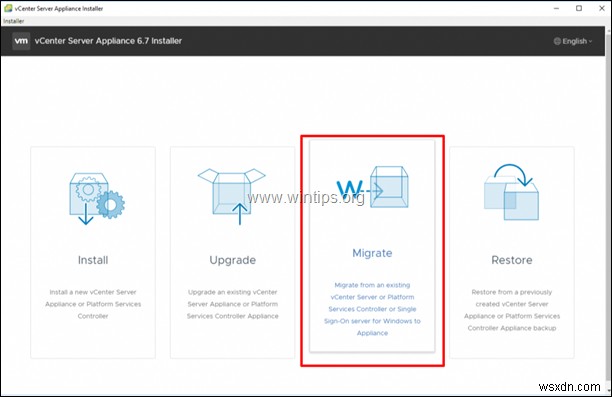Choose the Migrate heading
This screenshot has width=612, height=397.
[x=372, y=253]
